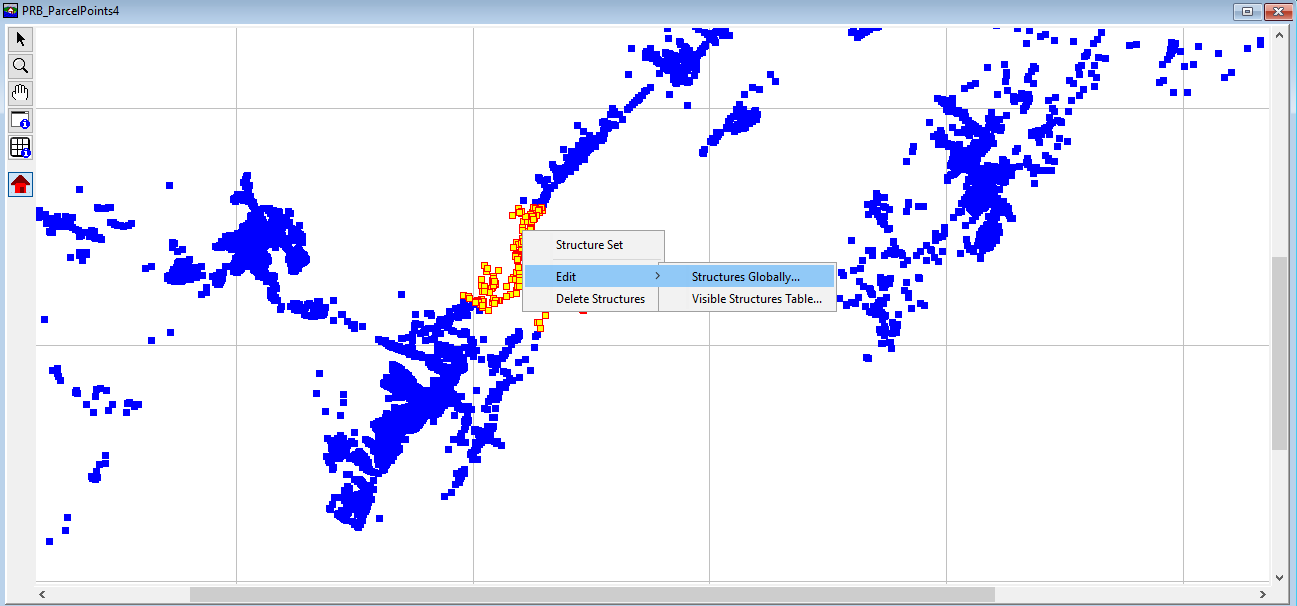Select the red house structure tool
The width and height of the screenshot is (1297, 606).
point(20,184)
